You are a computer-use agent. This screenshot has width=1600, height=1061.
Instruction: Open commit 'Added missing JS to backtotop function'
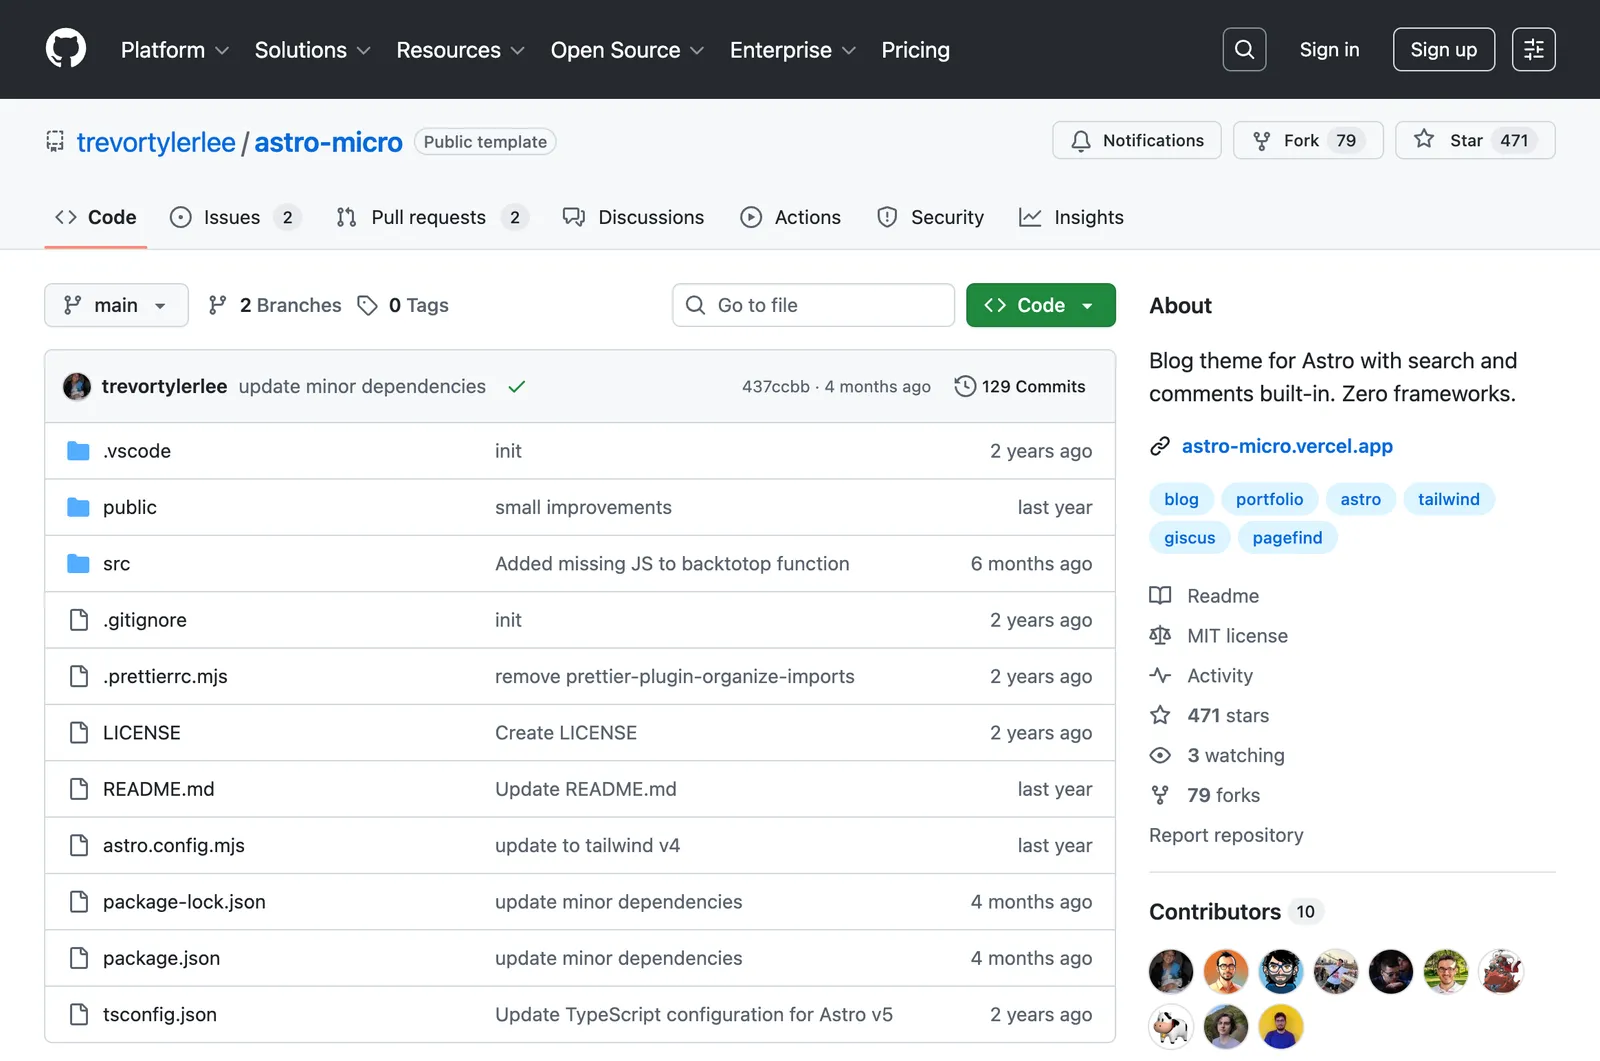[x=672, y=564]
